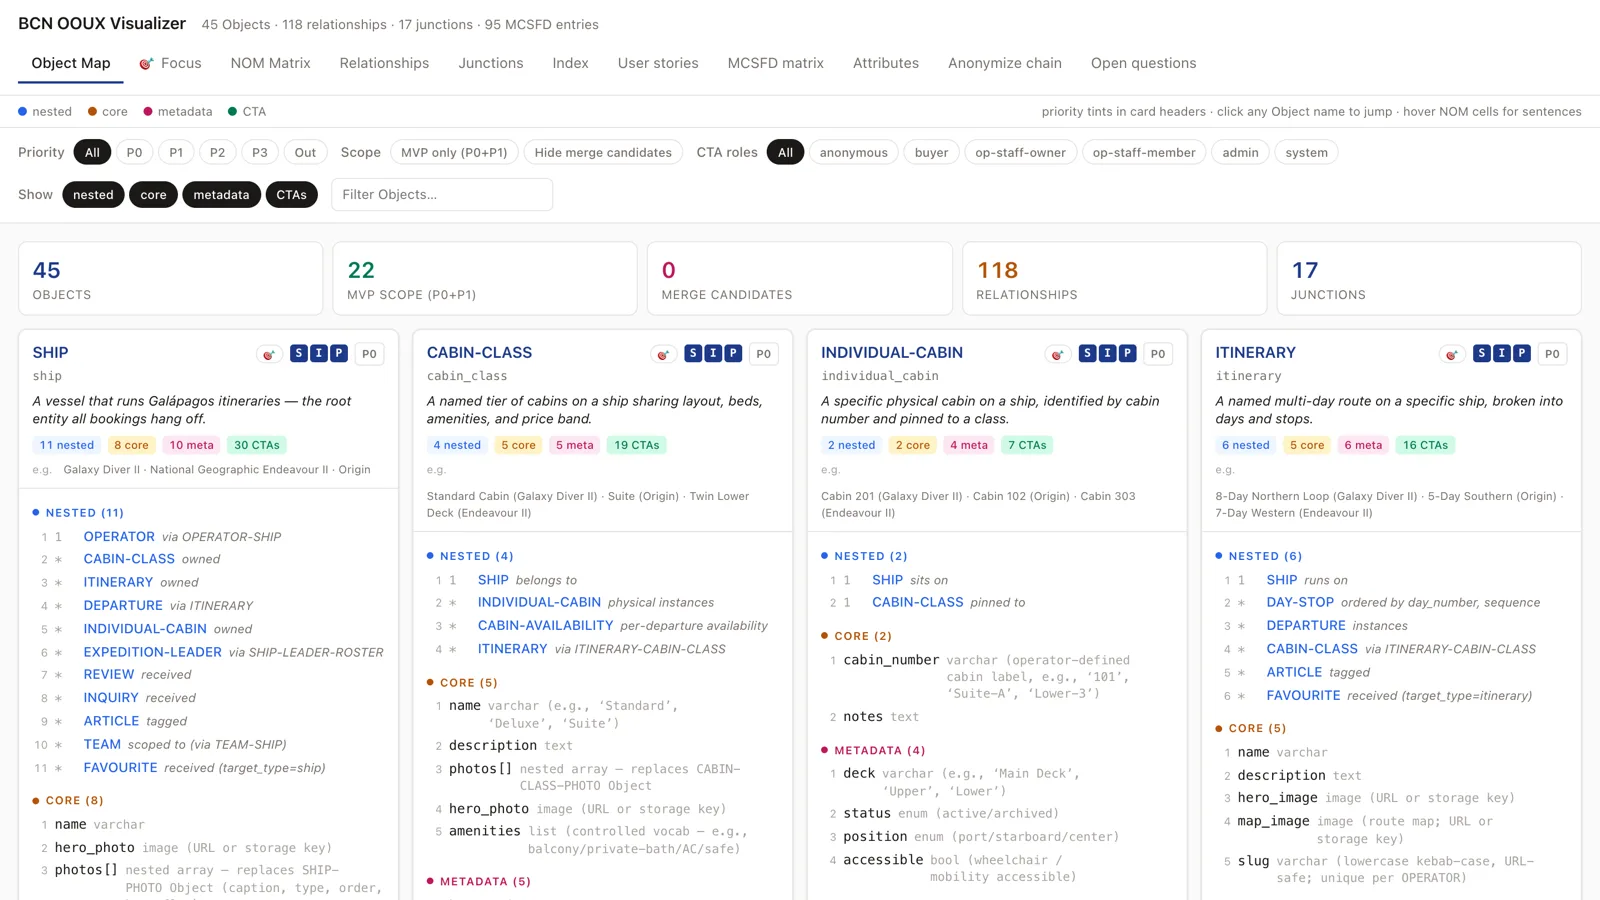Click the 118 RELATIONSHIPS summary tile
This screenshot has height=900, width=1600.
[1114, 279]
